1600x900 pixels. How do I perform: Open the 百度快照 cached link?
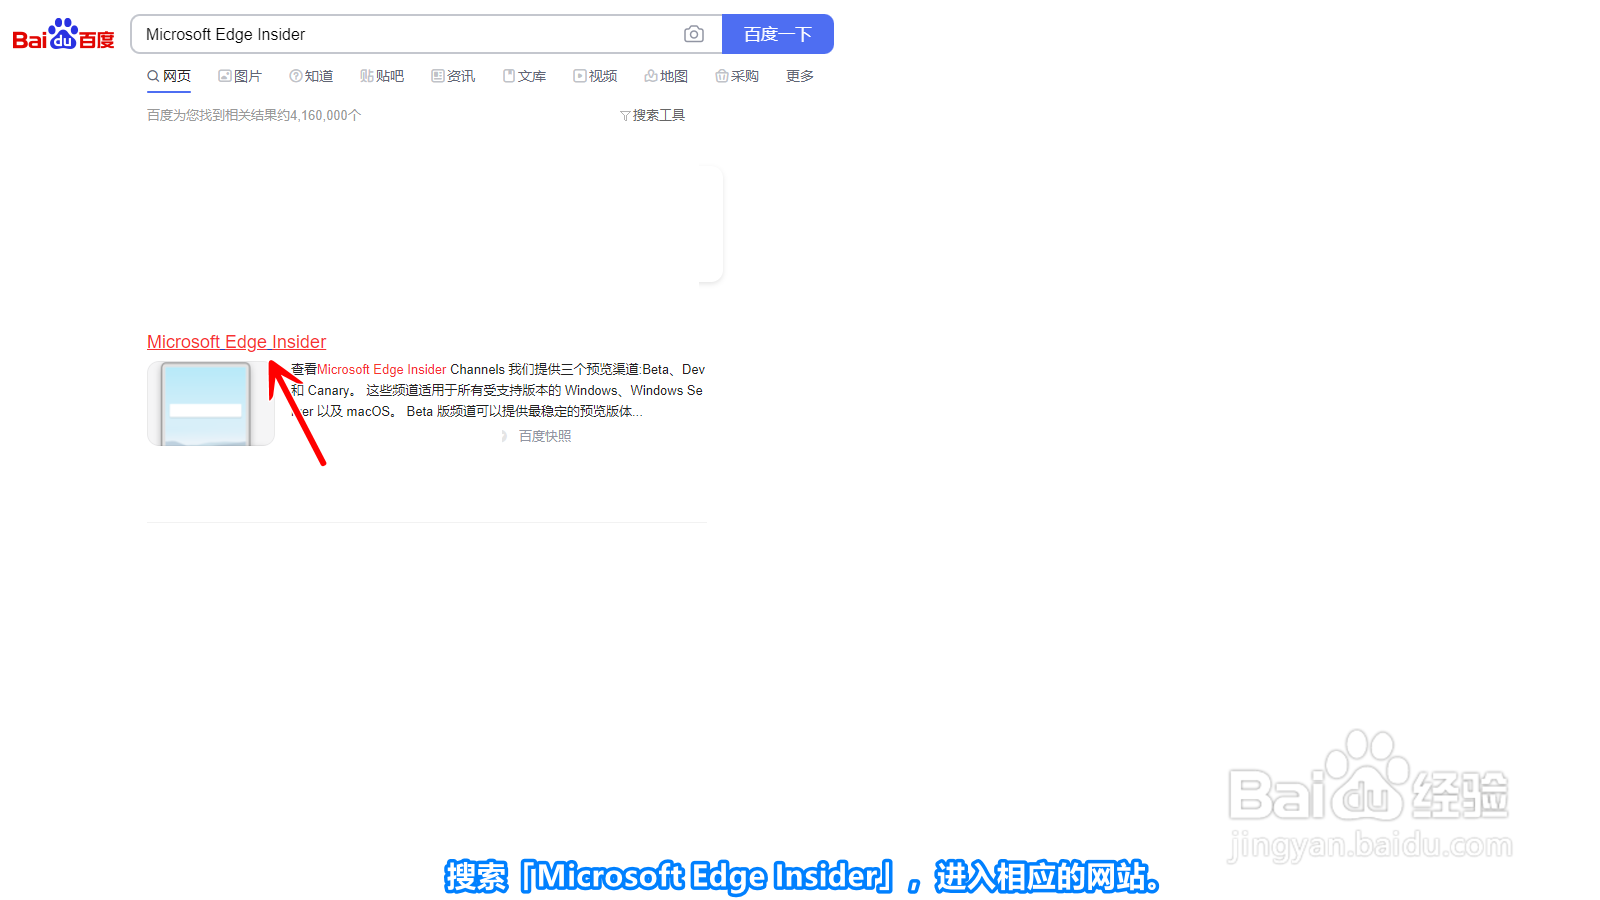click(x=545, y=436)
